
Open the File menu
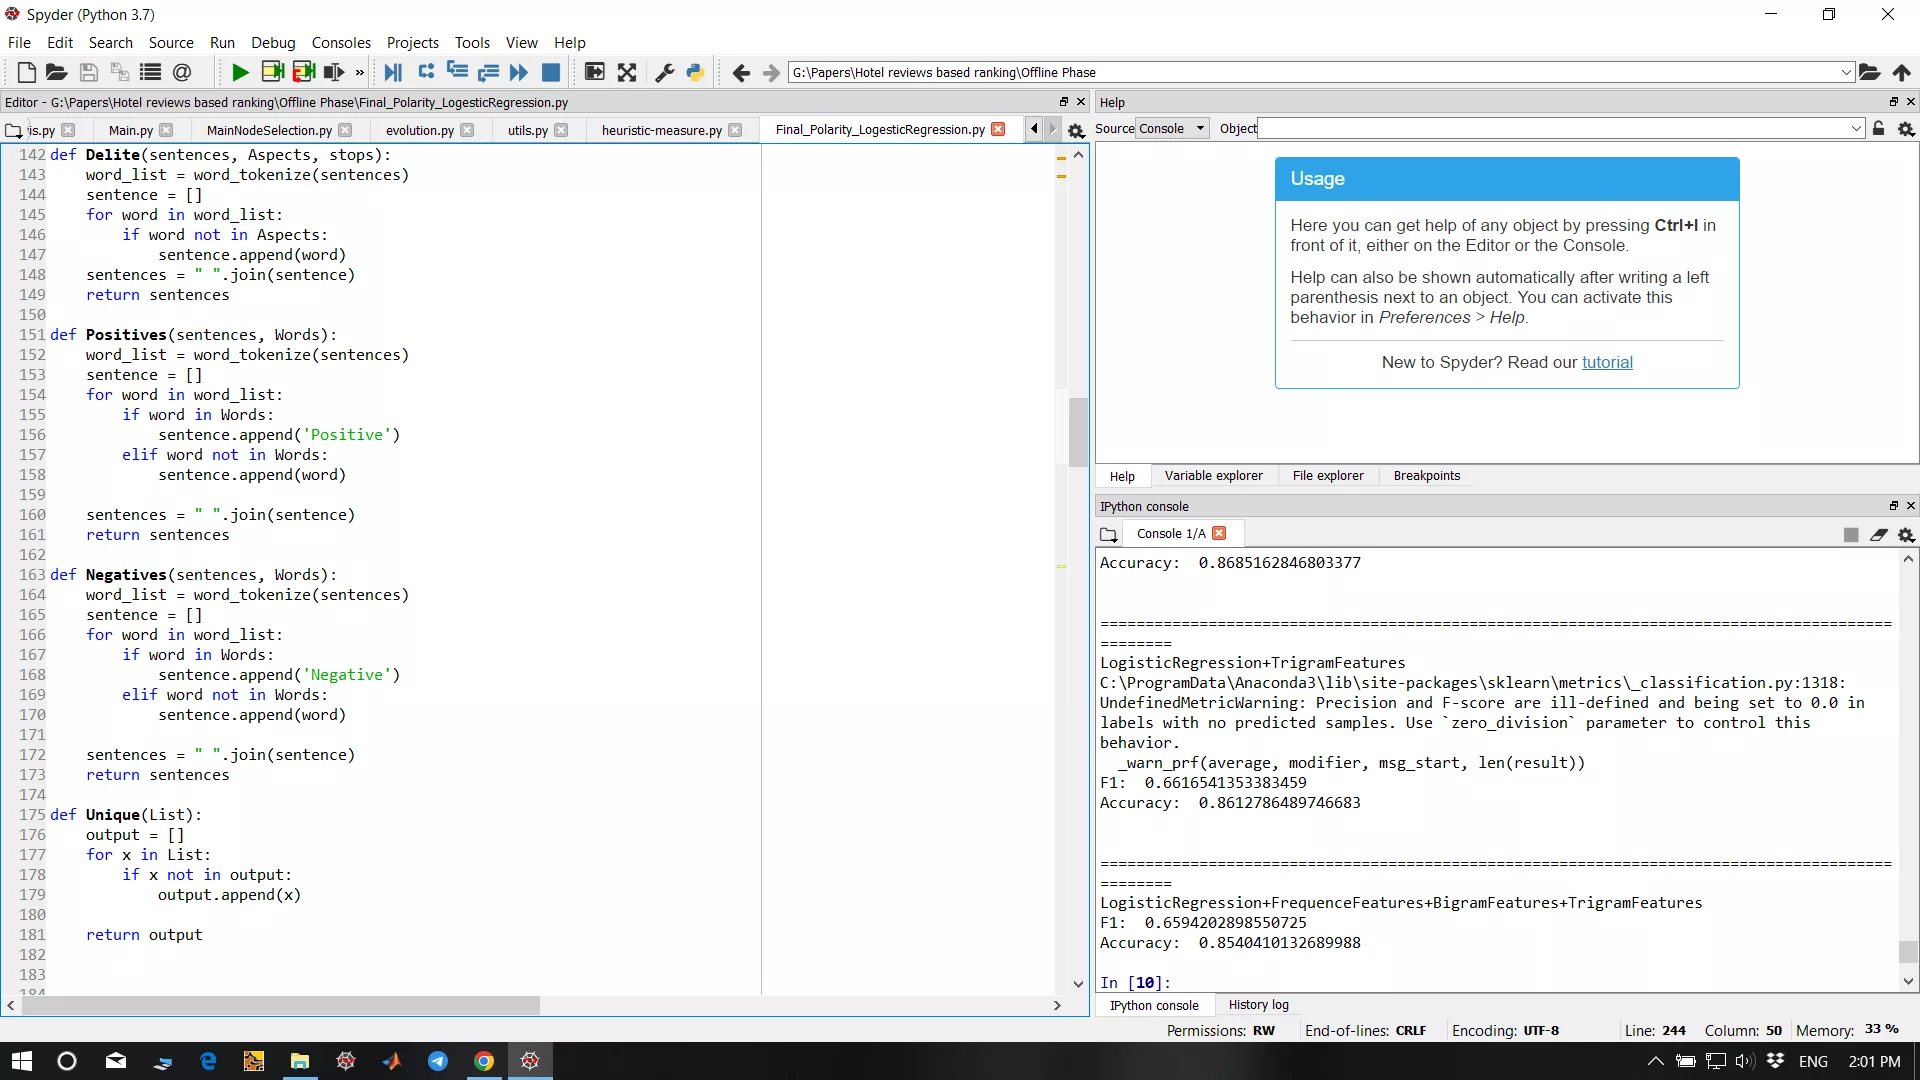[19, 42]
